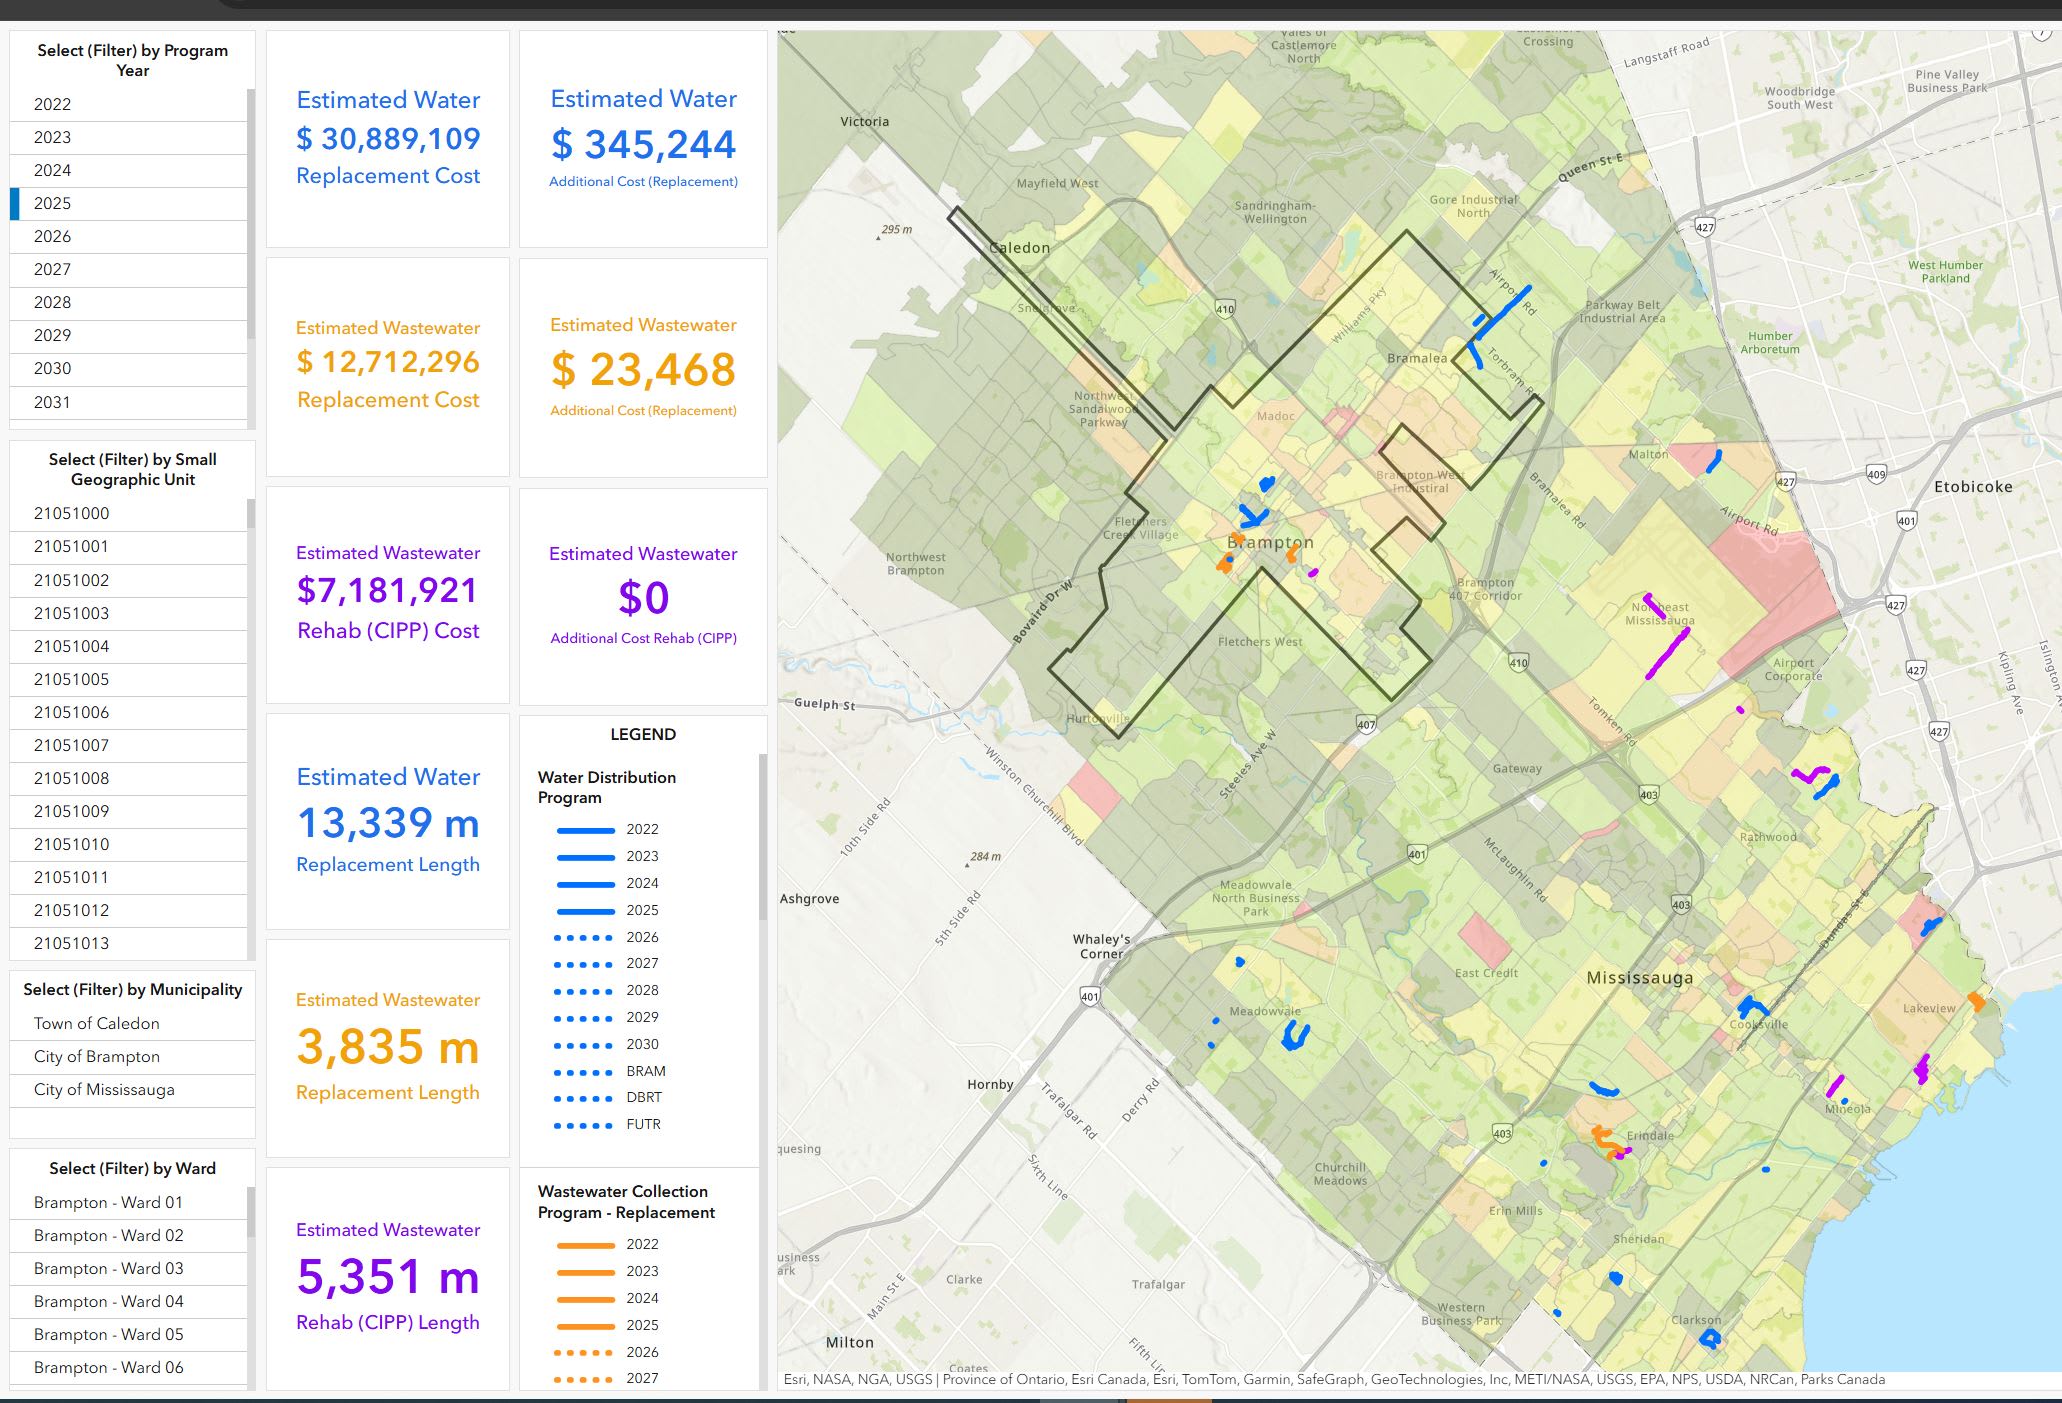Image resolution: width=2062 pixels, height=1403 pixels.
Task: Click the $12,712,296 wastewater replacement cost card
Action: pos(388,367)
